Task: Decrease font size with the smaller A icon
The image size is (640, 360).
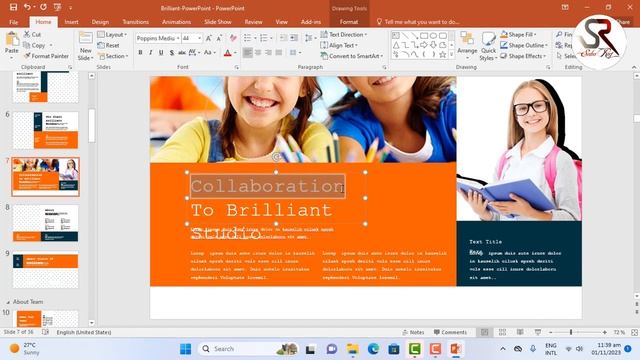Action: (x=219, y=38)
